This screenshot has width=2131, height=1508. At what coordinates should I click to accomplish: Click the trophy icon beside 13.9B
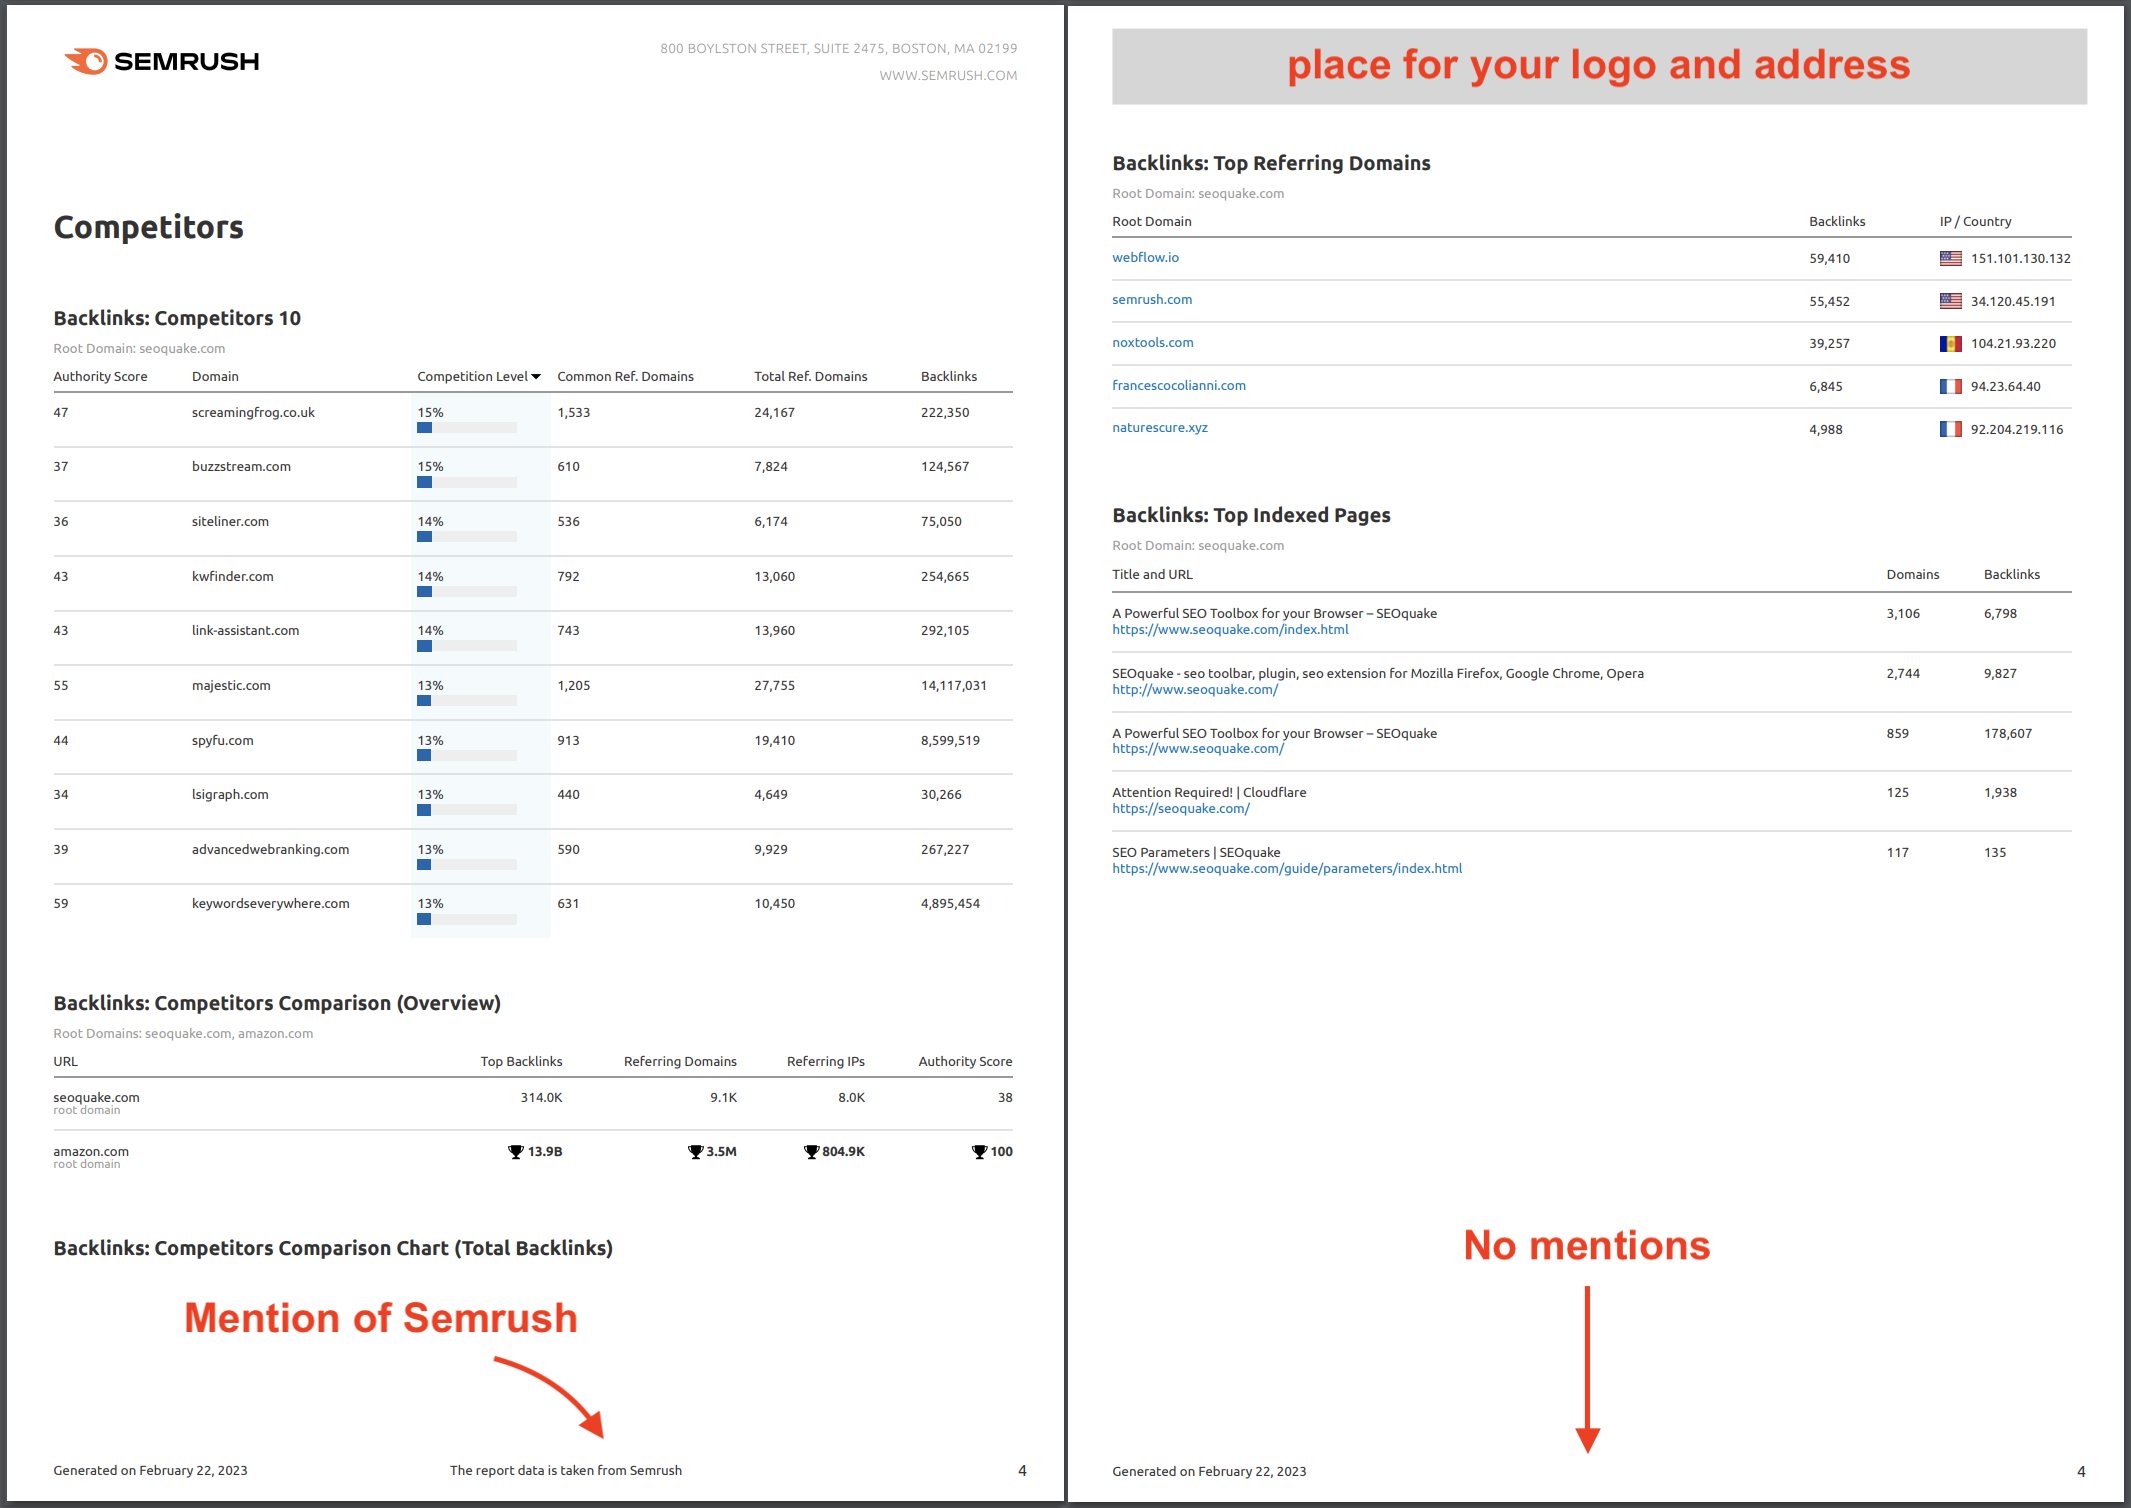coord(516,1152)
